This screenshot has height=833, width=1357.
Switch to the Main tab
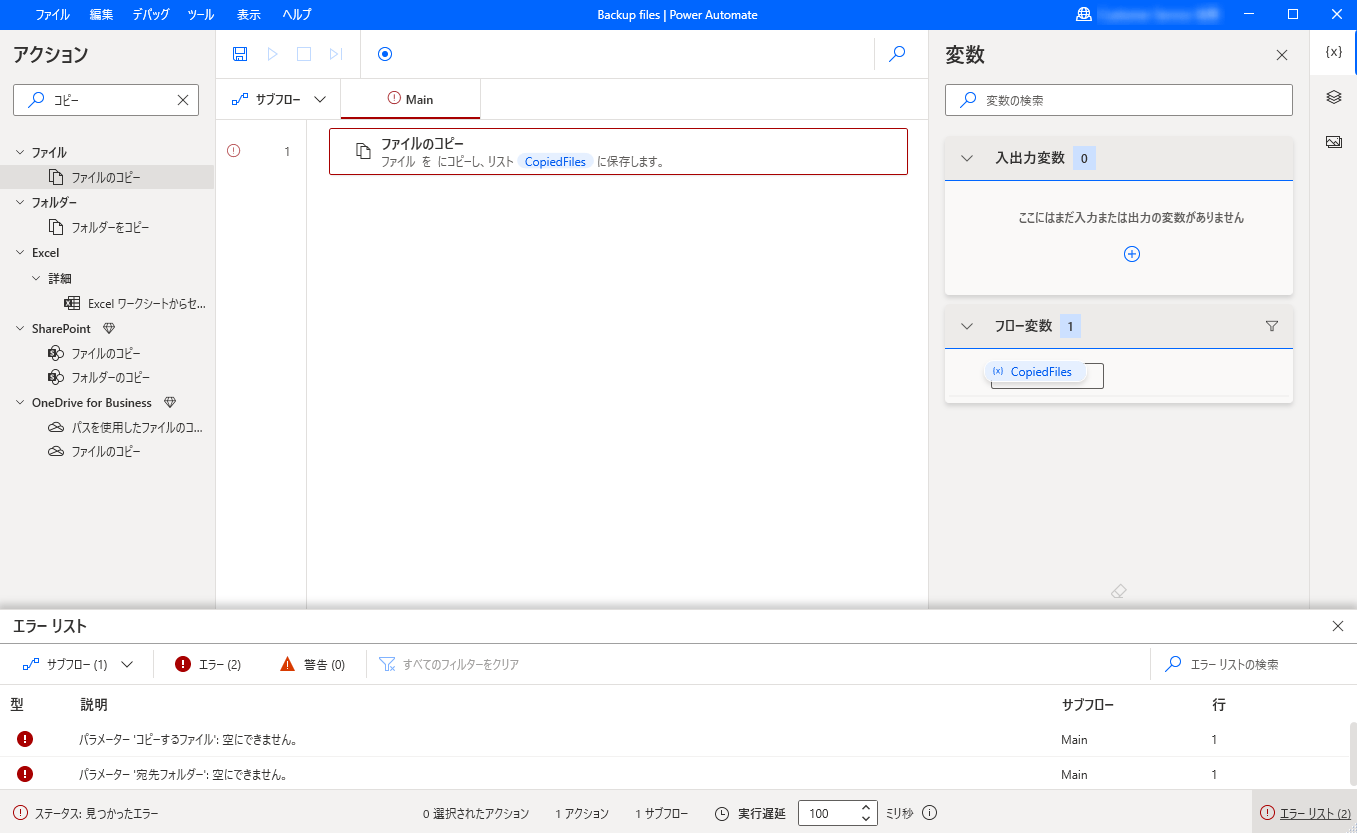[x=410, y=99]
